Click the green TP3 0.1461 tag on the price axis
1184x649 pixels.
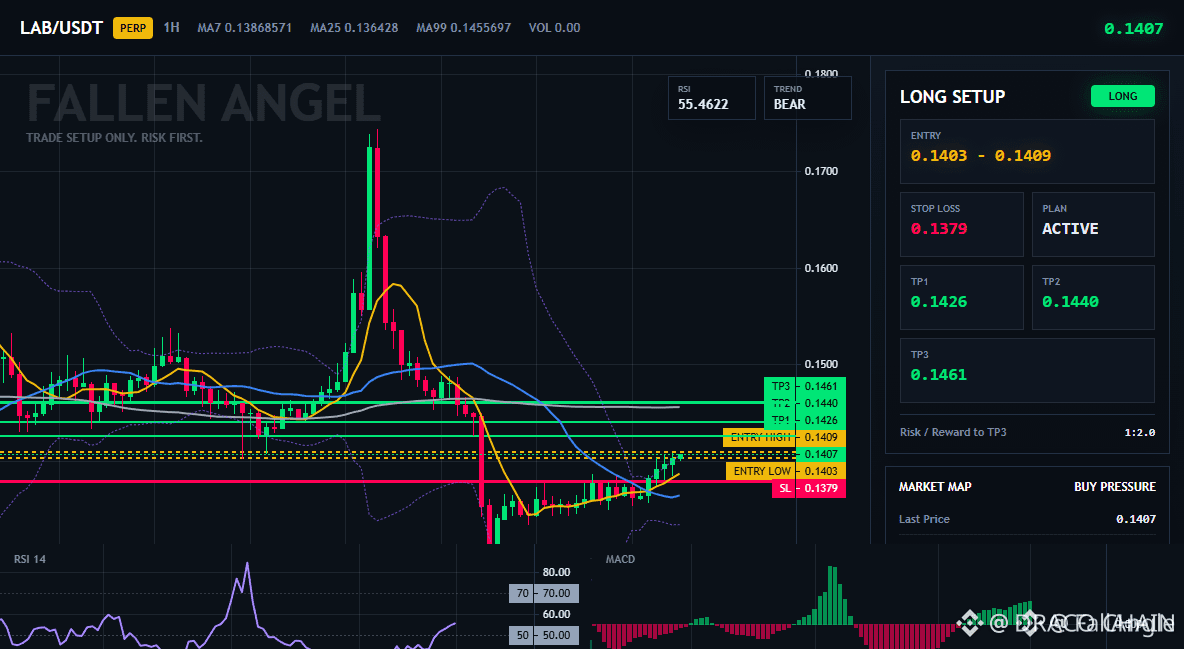click(x=805, y=386)
